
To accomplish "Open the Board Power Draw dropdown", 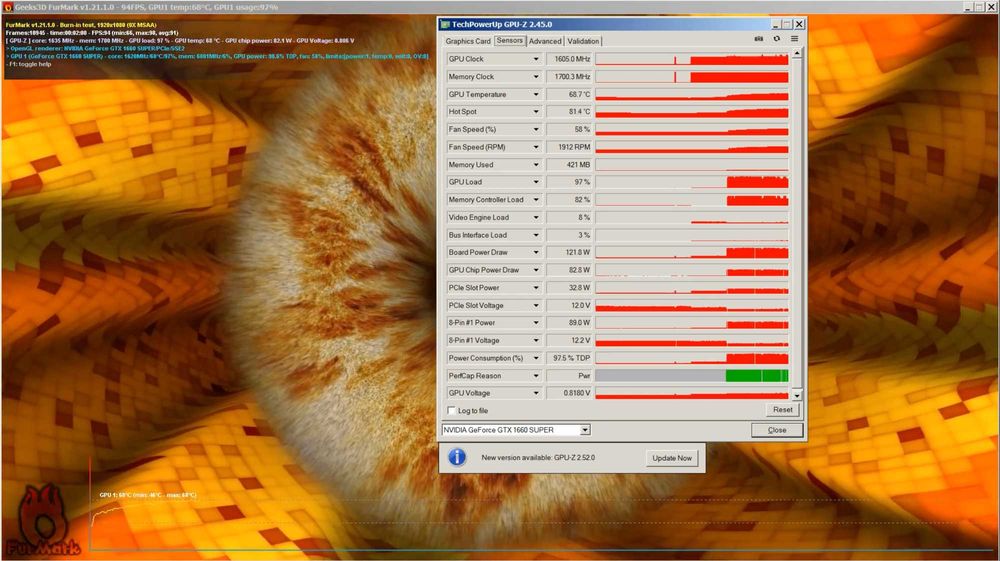I will (536, 252).
